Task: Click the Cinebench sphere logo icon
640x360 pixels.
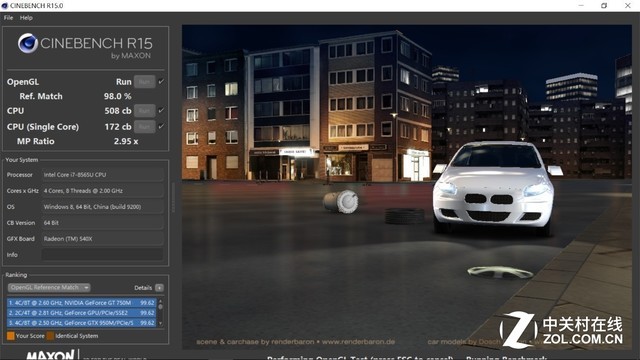Action: coord(28,43)
